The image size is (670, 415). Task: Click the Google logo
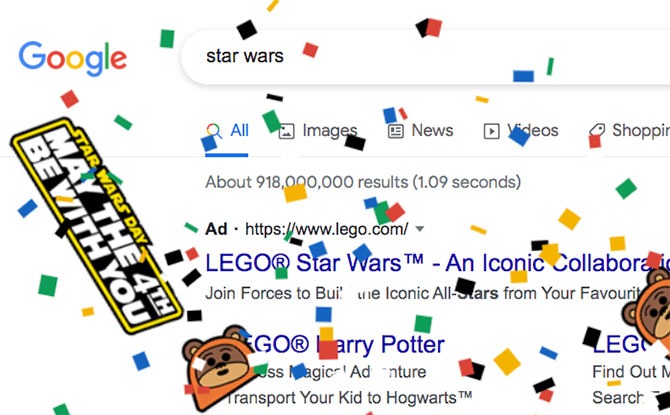point(73,59)
